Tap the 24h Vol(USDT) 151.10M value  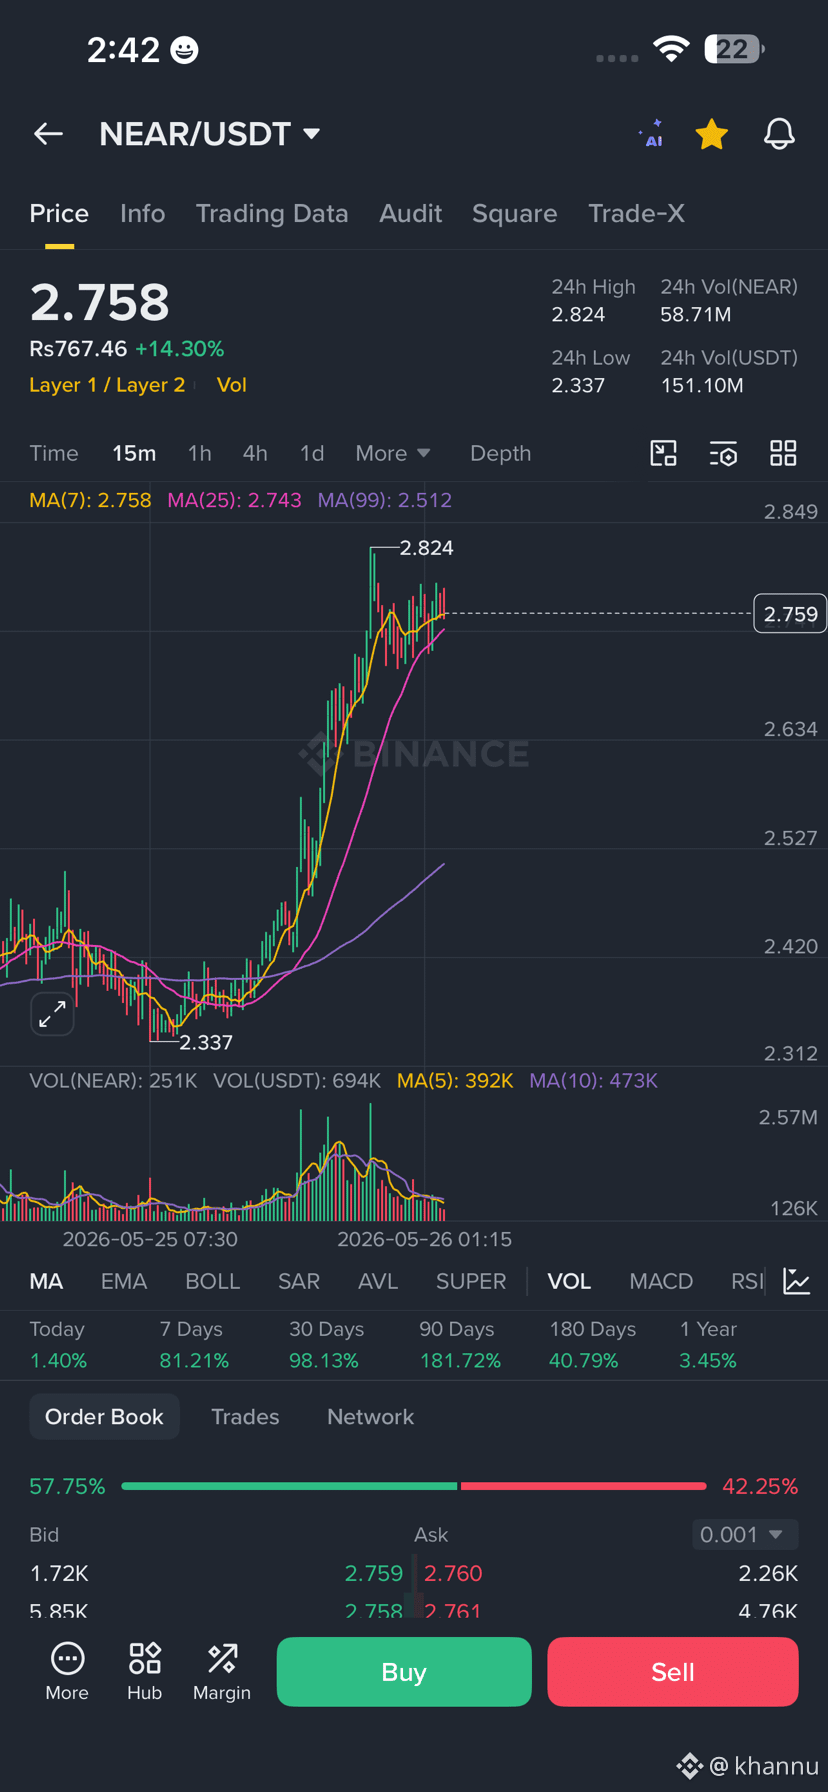[702, 385]
